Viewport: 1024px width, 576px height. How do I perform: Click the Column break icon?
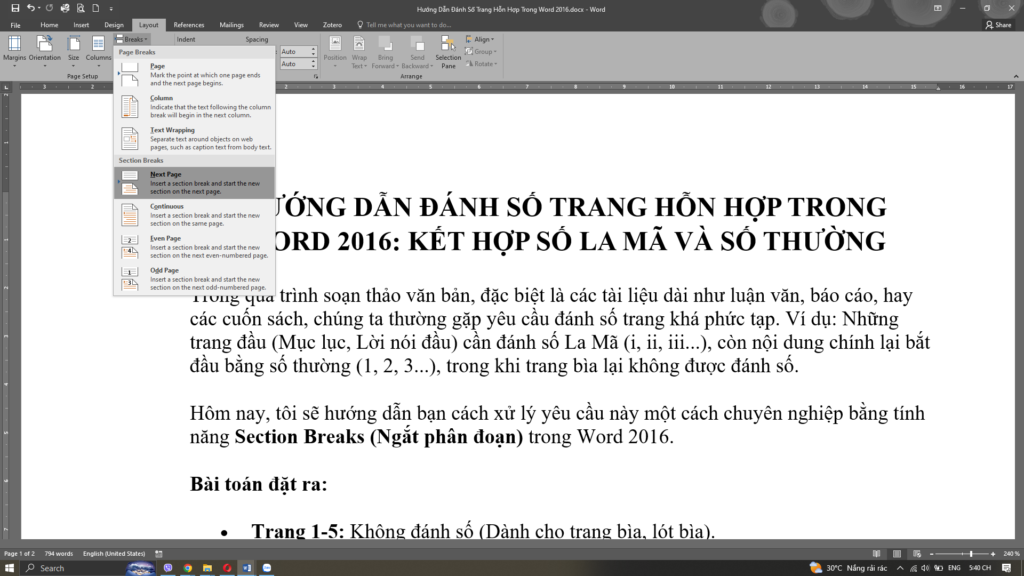tap(131, 106)
